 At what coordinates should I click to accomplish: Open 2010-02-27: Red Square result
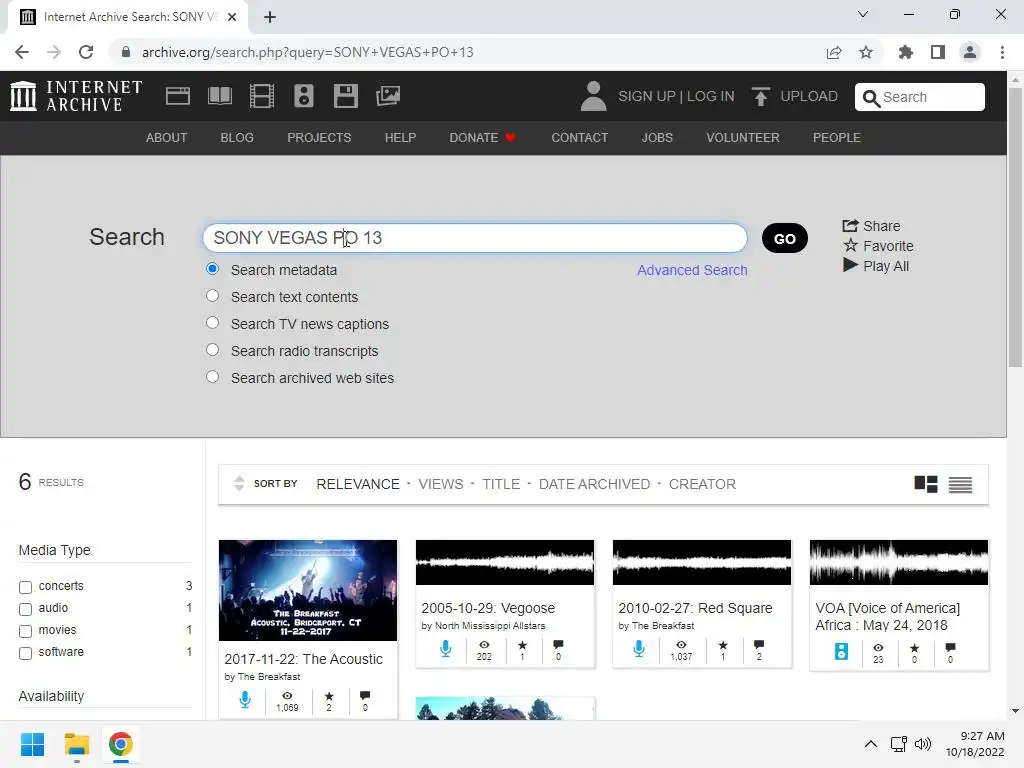click(695, 608)
